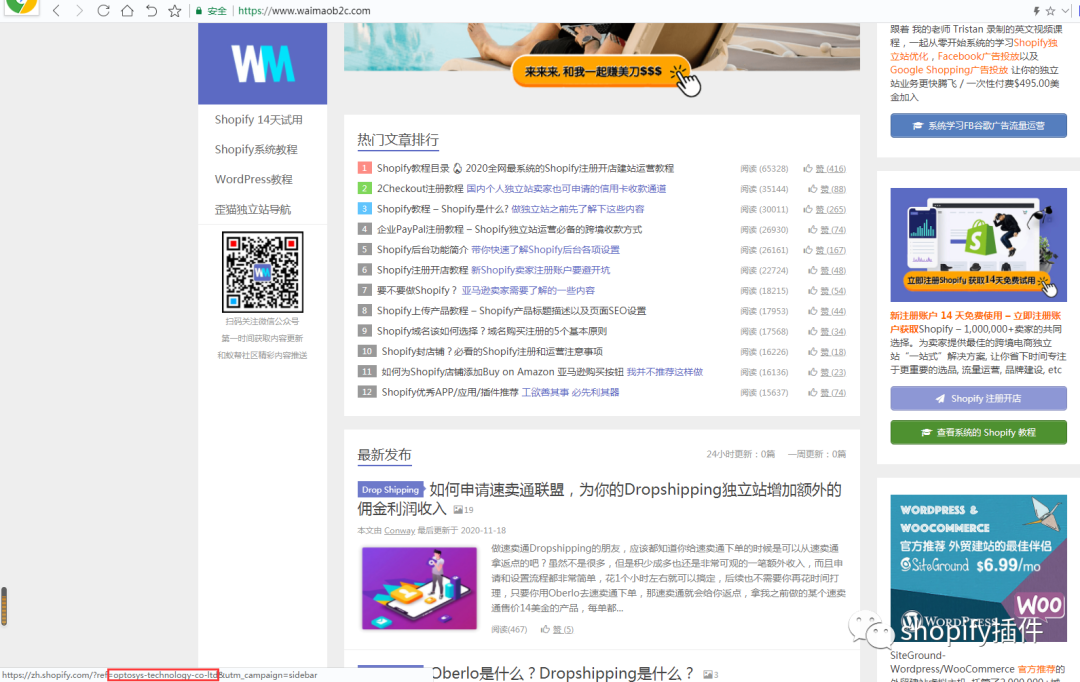Screen dimensions: 1080x682
Task: Open the WM site logo in the sidebar
Action: [262, 62]
